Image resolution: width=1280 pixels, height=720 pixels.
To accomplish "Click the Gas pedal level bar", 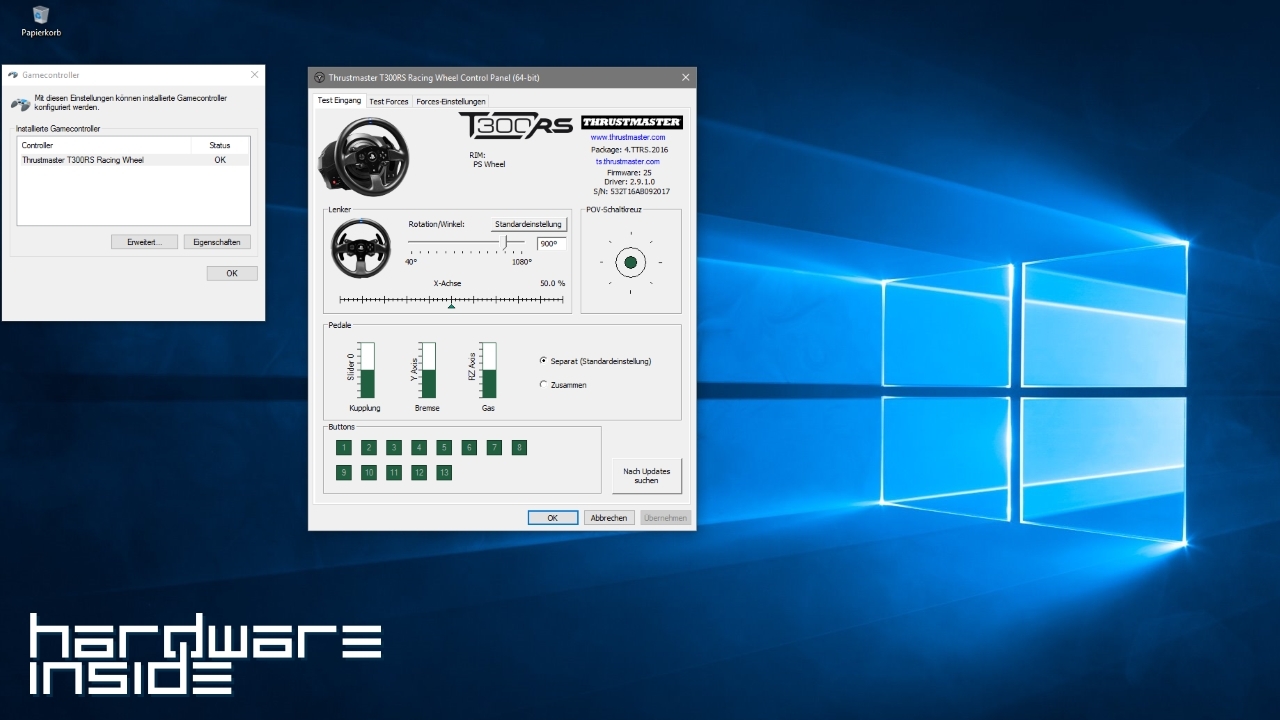I will (x=488, y=370).
